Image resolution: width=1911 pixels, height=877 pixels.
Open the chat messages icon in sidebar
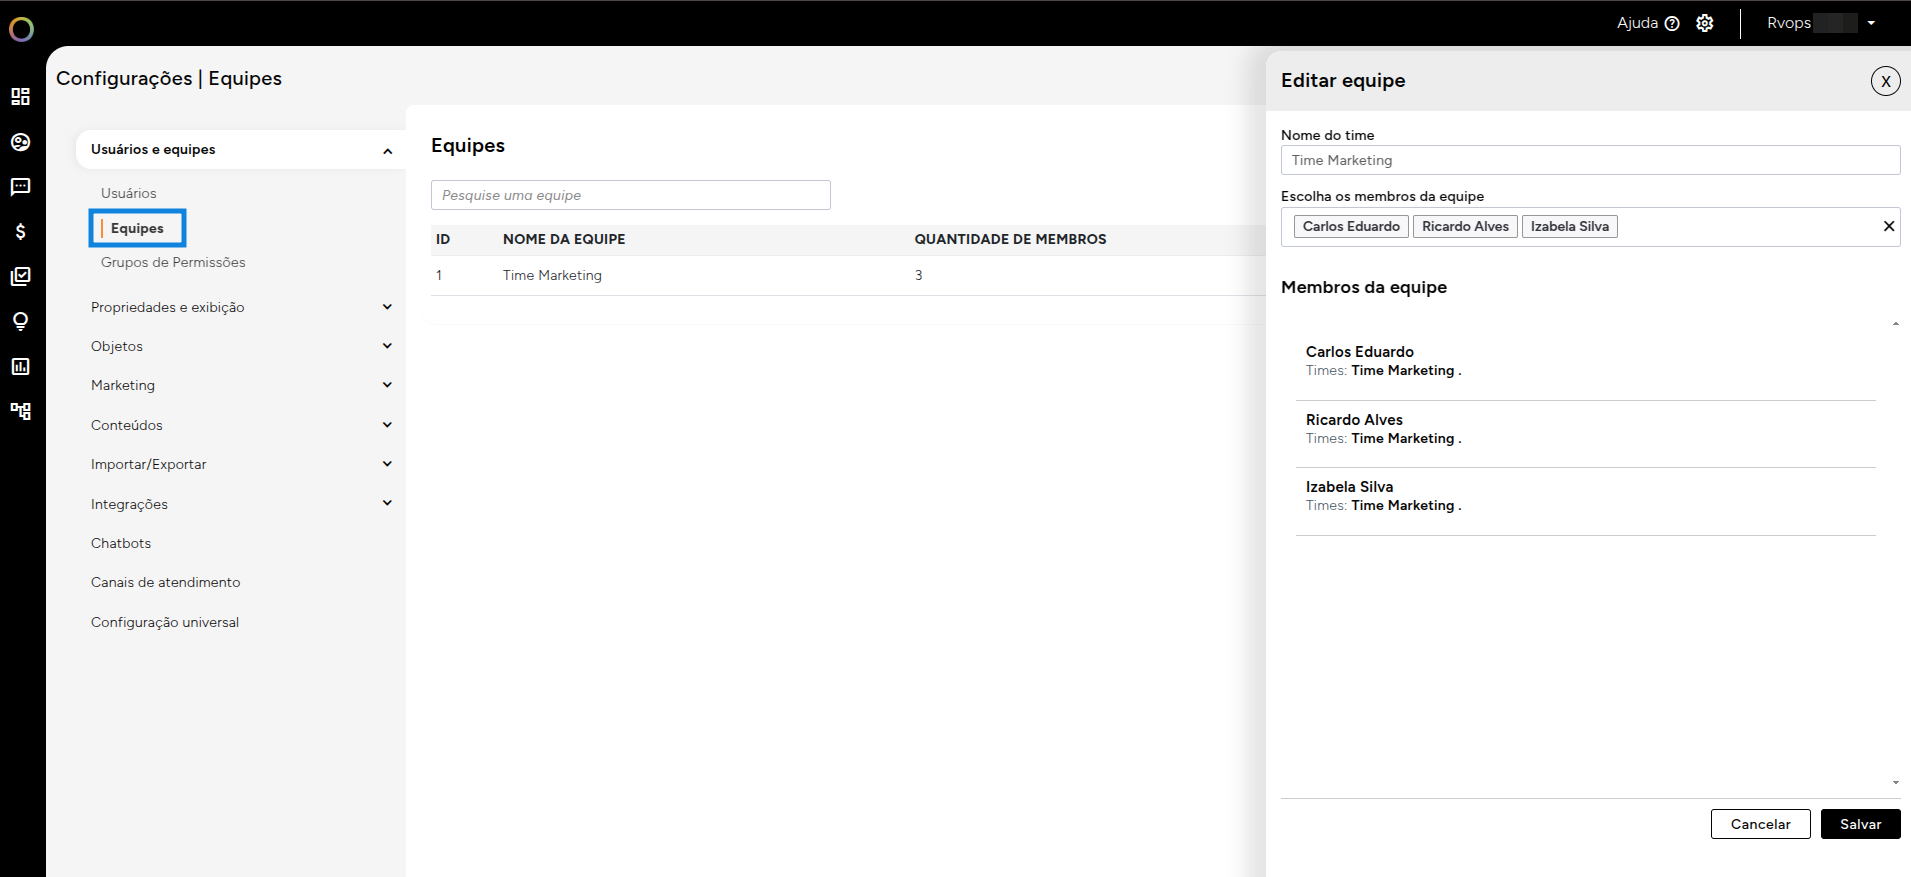[x=20, y=187]
